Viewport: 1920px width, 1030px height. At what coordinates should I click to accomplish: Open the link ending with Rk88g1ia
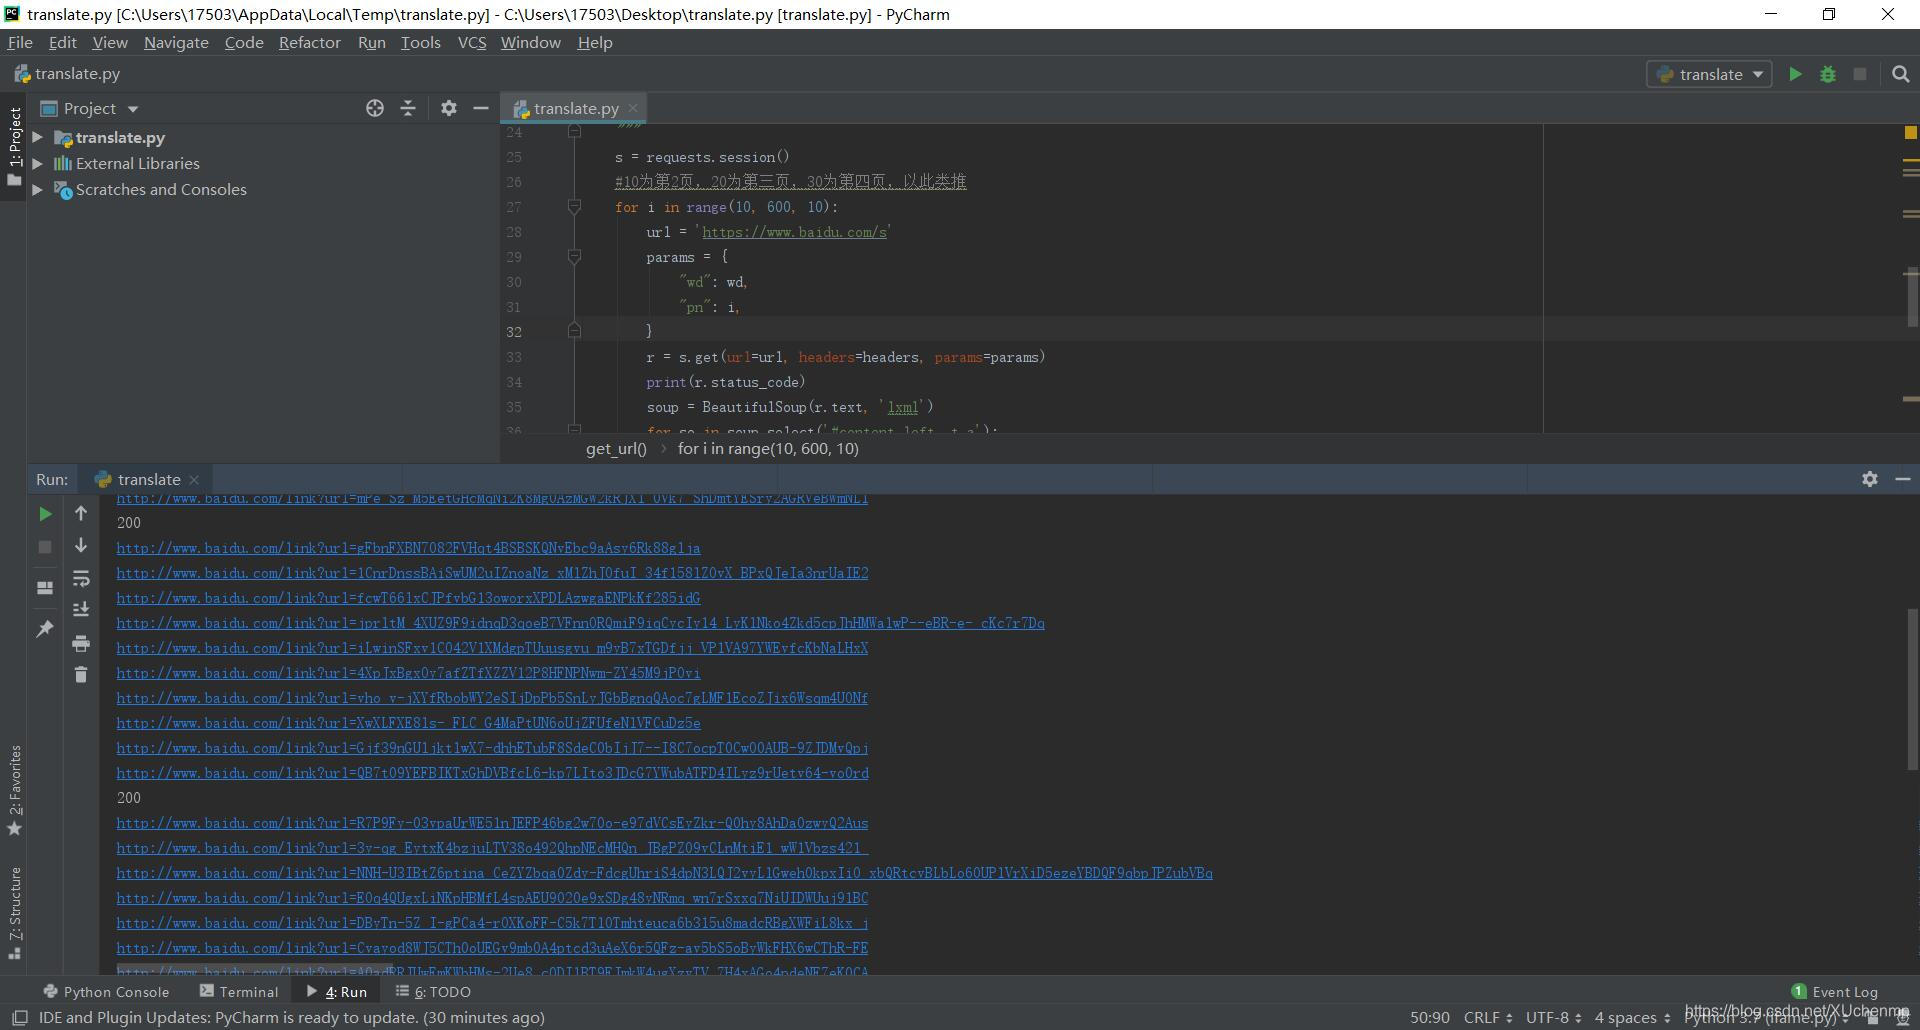[x=408, y=548]
